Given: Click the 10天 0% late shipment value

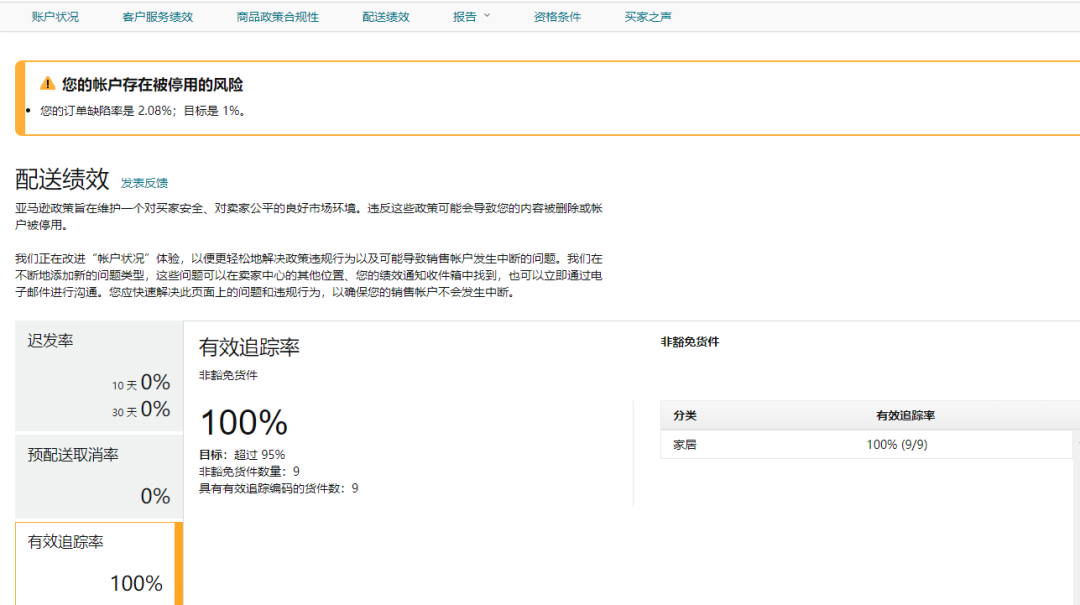Looking at the screenshot, I should coord(143,385).
